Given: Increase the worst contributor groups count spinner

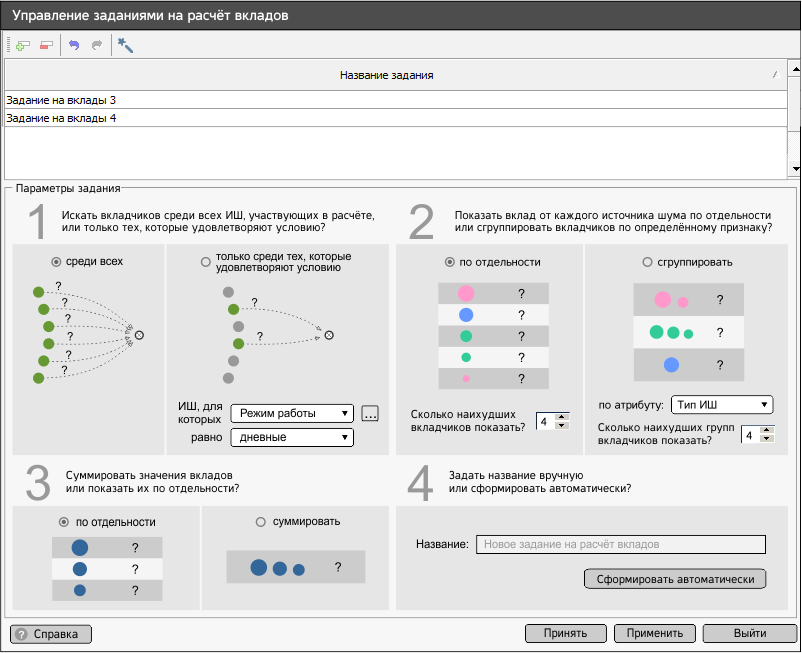Looking at the screenshot, I should pos(767,430).
